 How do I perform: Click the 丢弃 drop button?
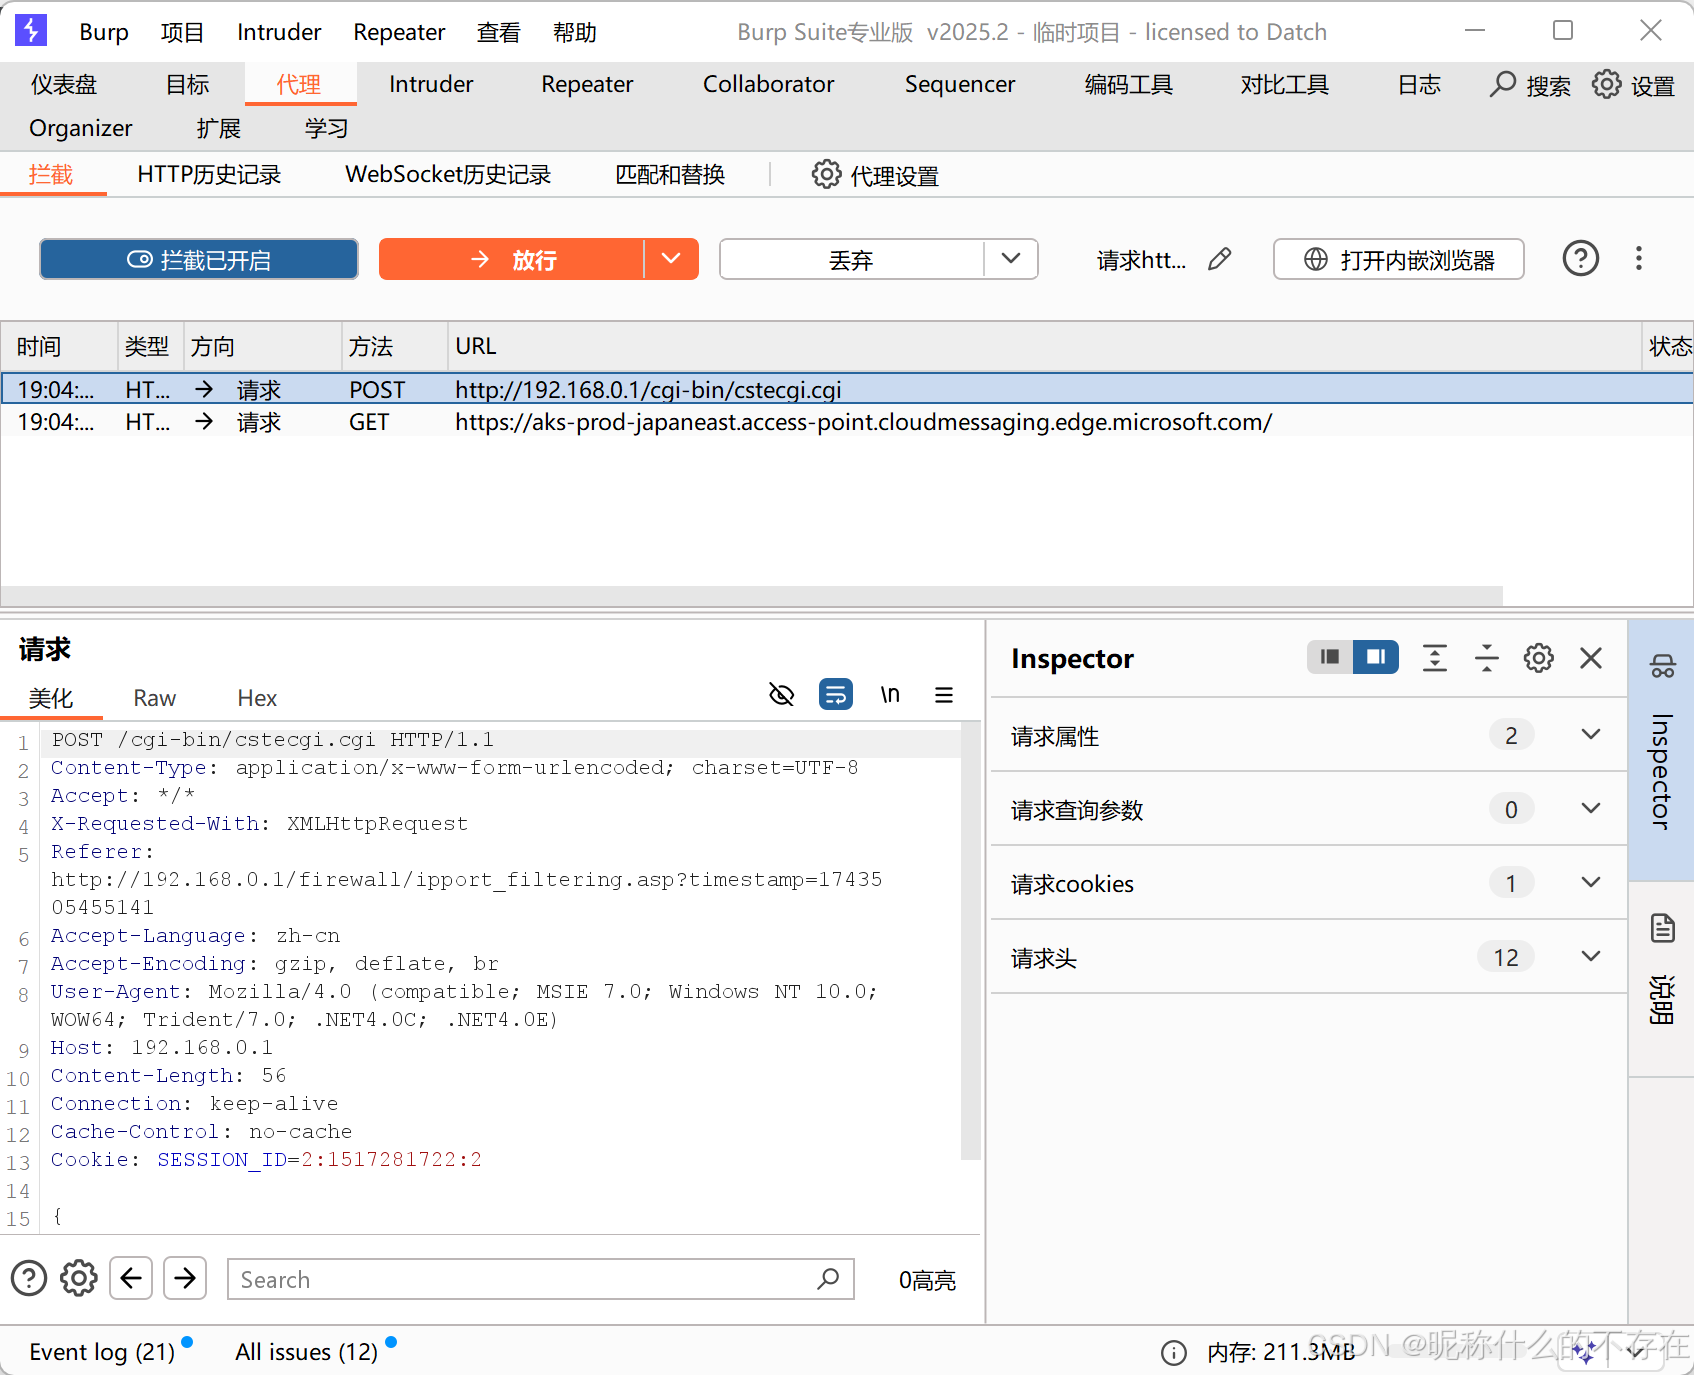pos(851,259)
